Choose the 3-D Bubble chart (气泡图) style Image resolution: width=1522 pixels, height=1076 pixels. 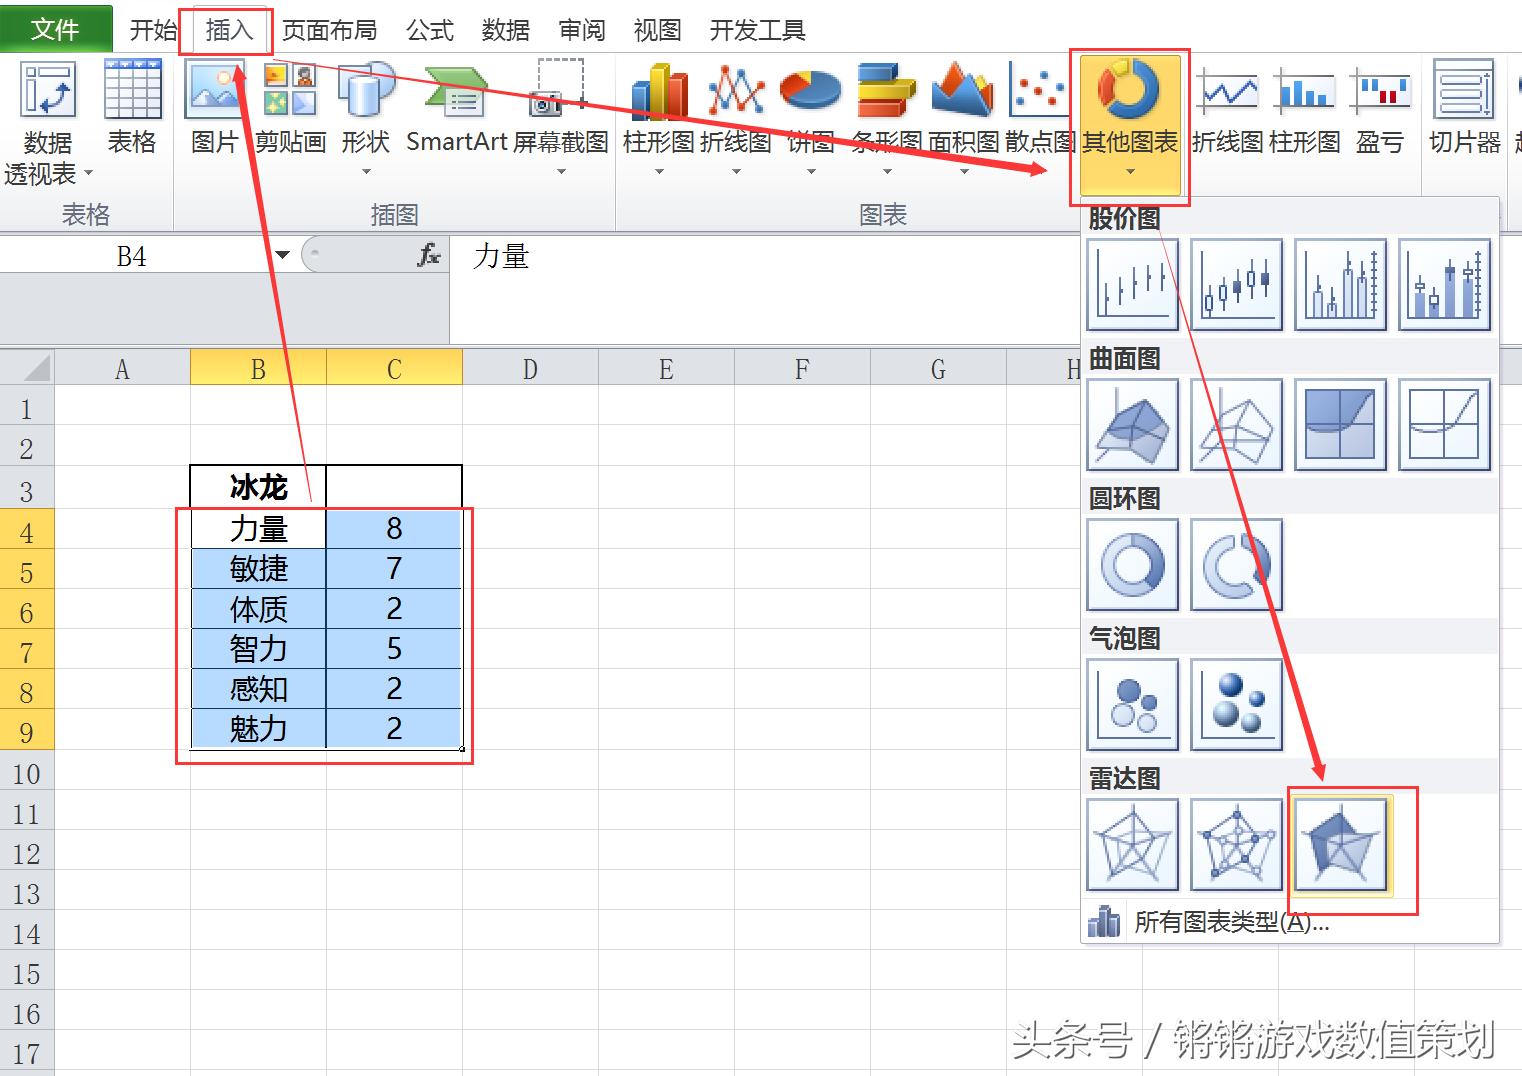1236,704
